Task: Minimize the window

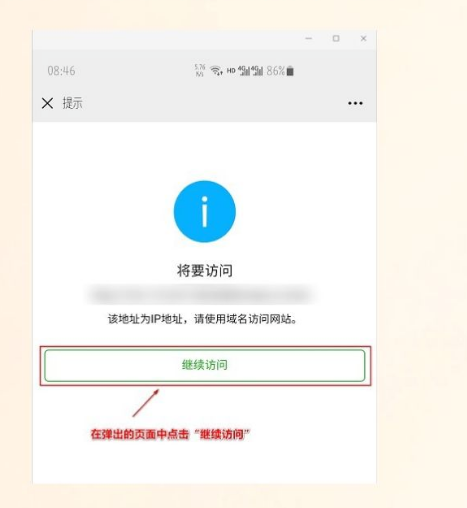Action: [x=309, y=39]
